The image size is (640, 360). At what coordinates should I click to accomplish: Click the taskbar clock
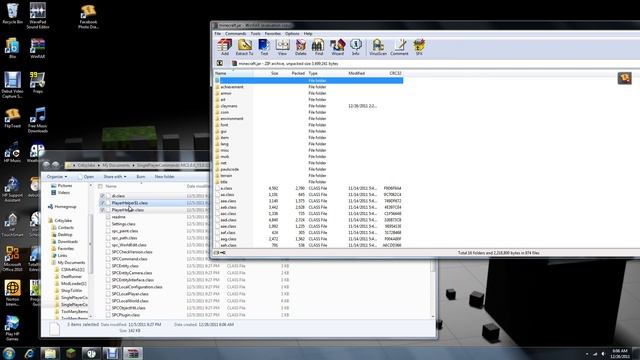(x=620, y=353)
